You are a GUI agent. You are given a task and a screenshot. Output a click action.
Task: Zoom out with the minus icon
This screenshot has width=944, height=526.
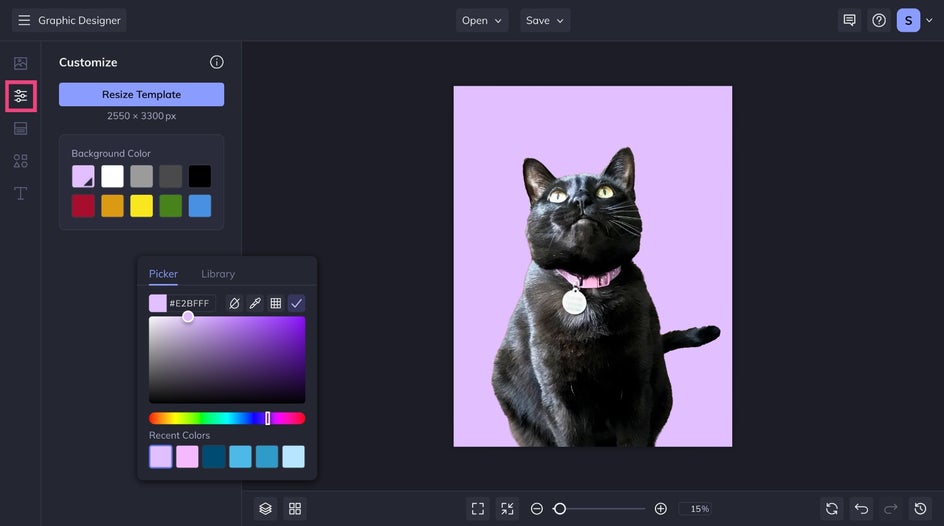[x=537, y=509]
